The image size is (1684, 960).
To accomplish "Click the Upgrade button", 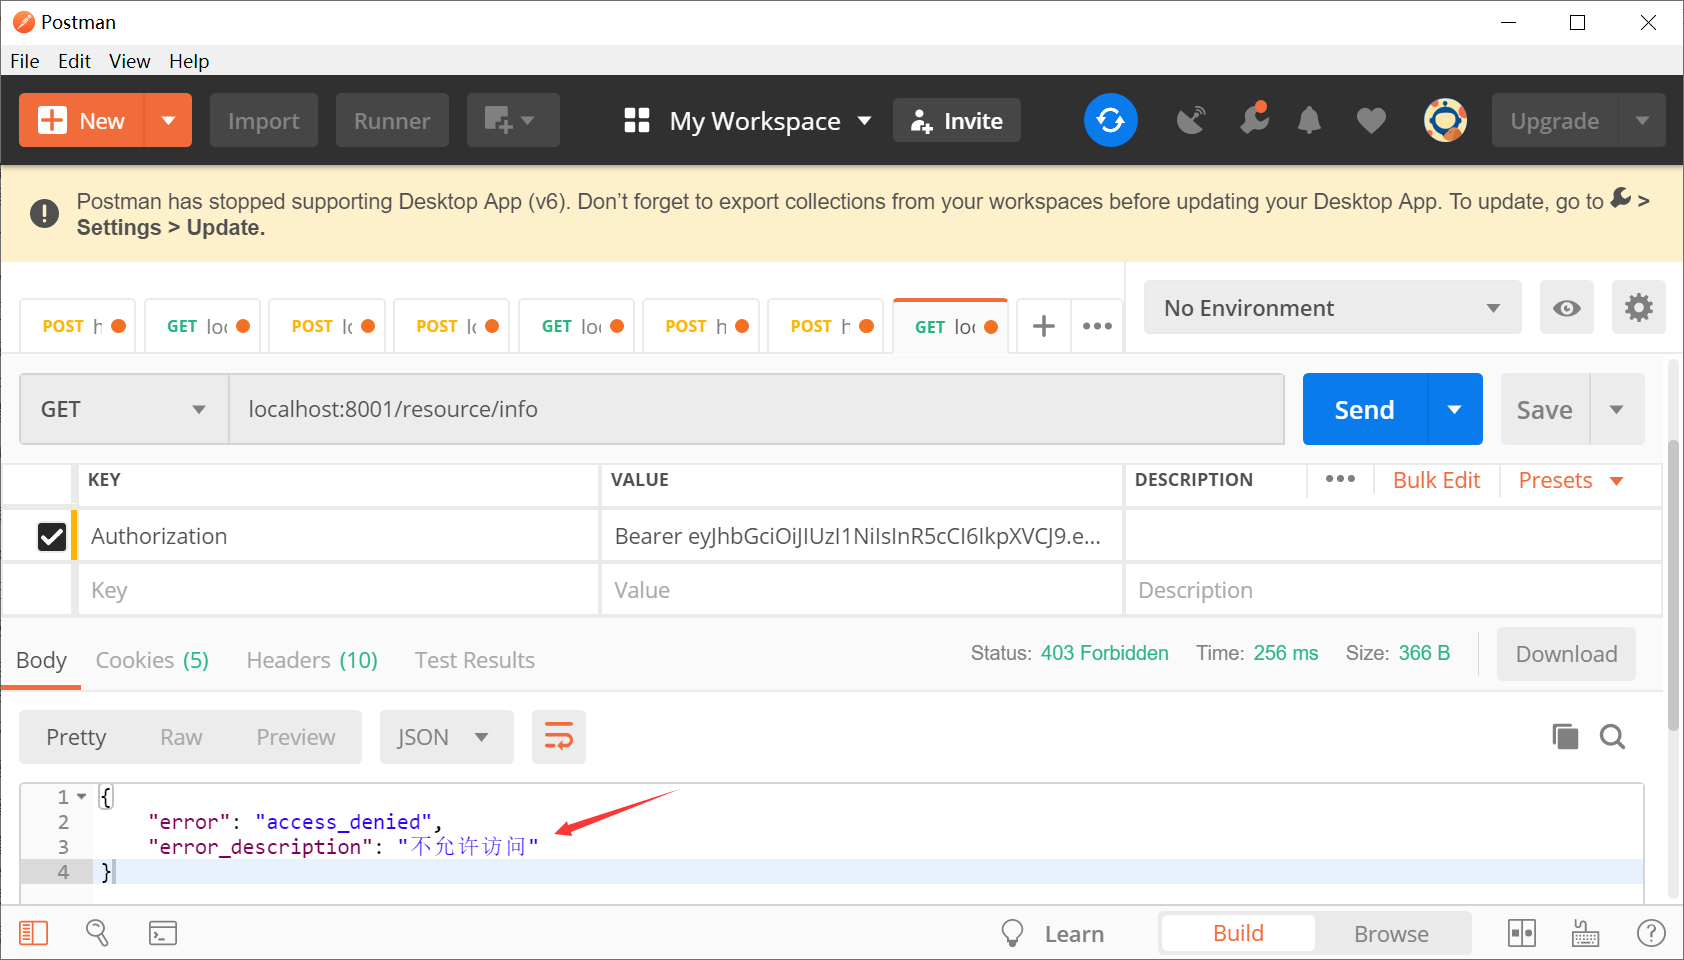I will pos(1554,121).
